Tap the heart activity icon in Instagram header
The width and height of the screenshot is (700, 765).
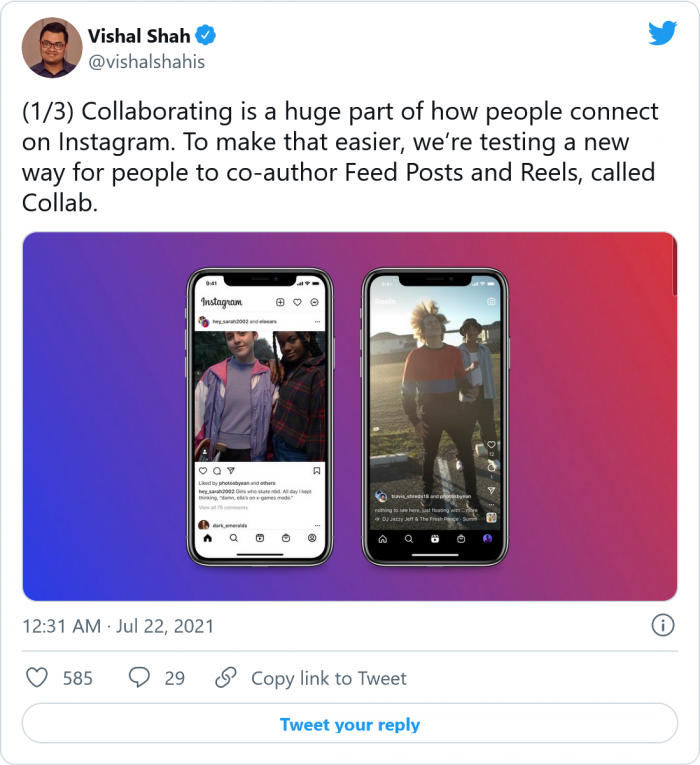pos(298,302)
